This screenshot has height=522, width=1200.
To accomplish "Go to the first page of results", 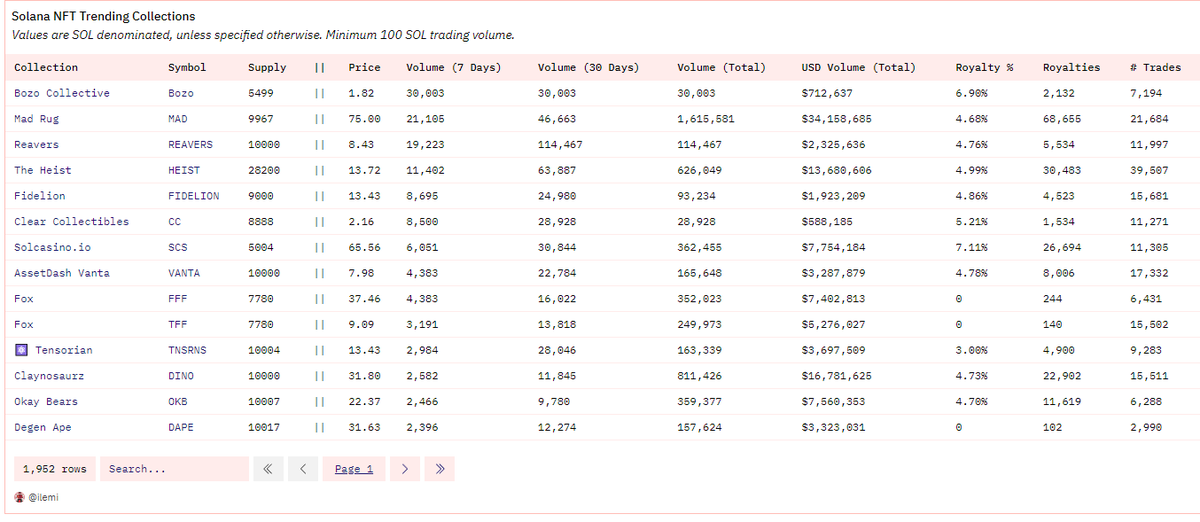I will (268, 469).
